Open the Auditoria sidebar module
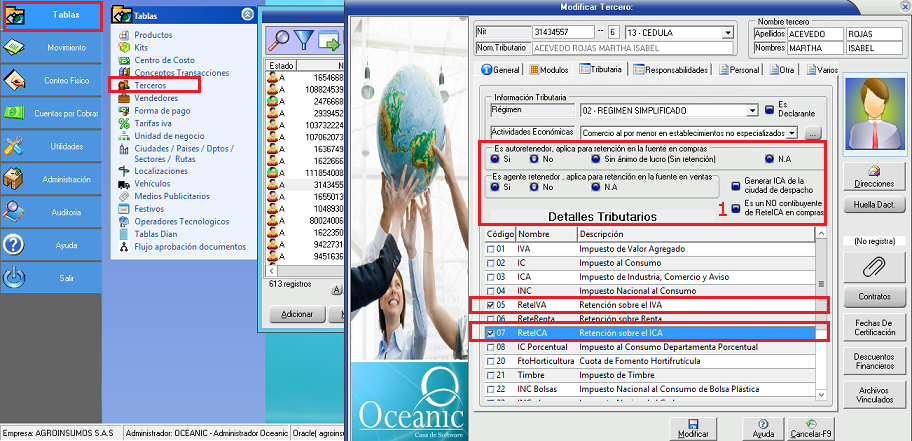Image resolution: width=912 pixels, height=441 pixels. coord(51,212)
